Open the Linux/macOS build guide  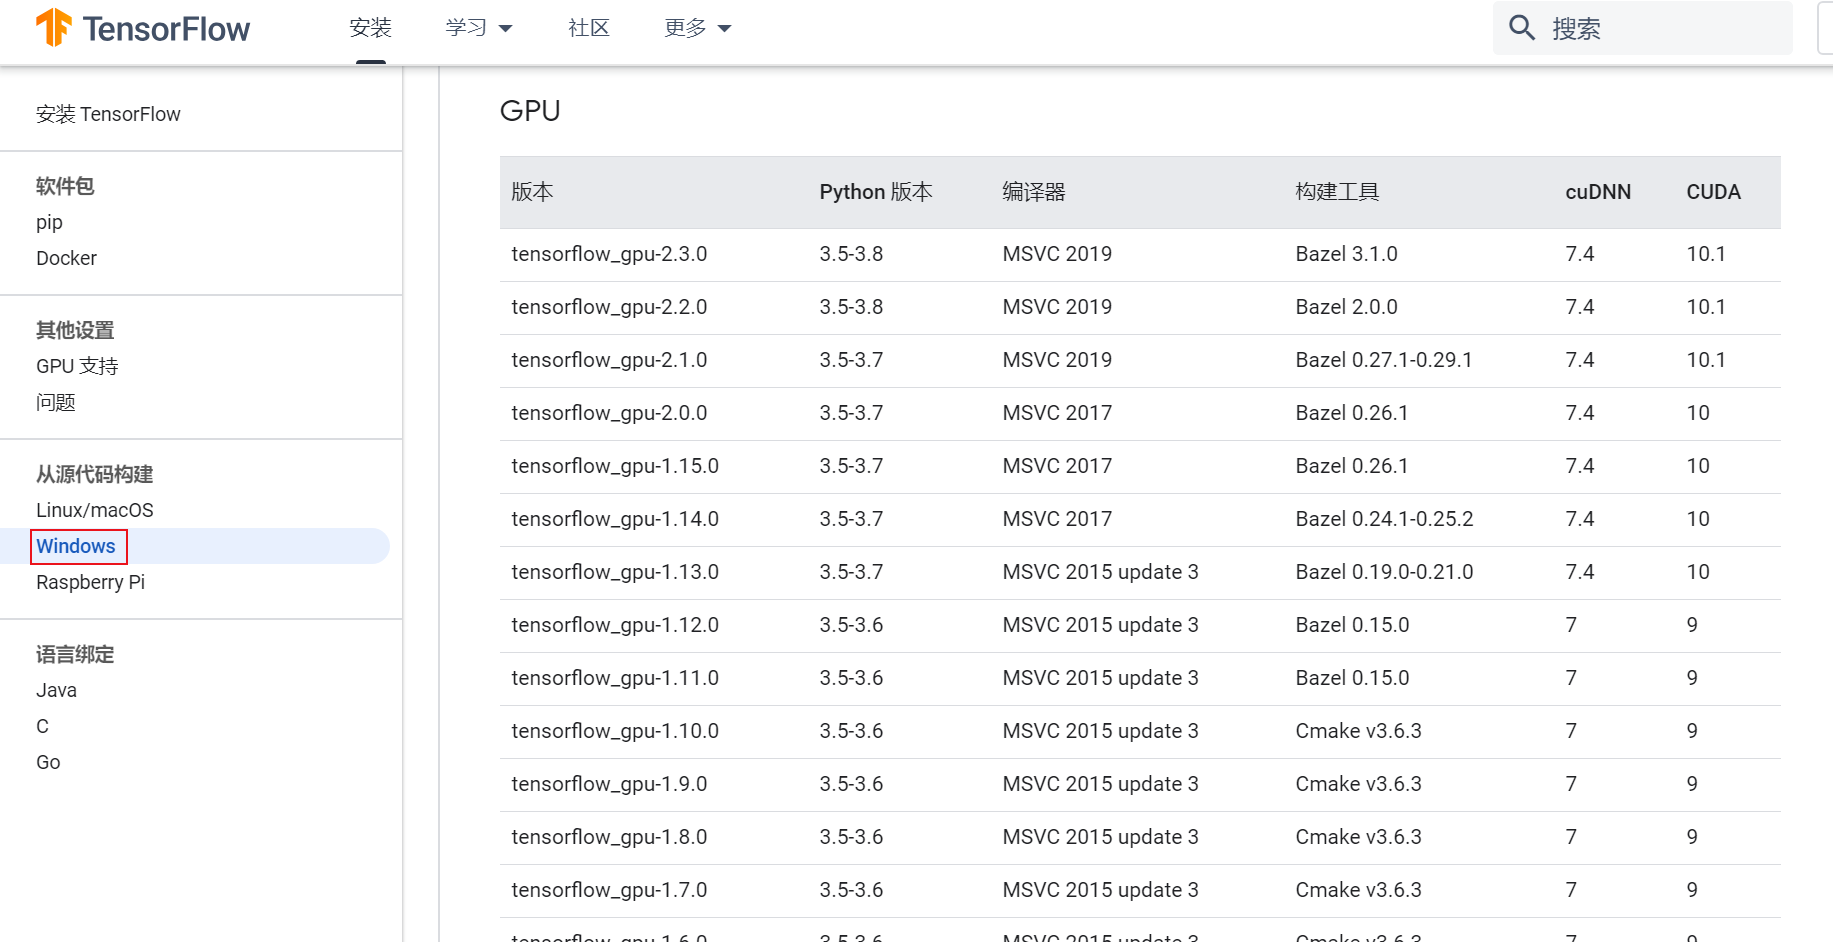[x=94, y=510]
